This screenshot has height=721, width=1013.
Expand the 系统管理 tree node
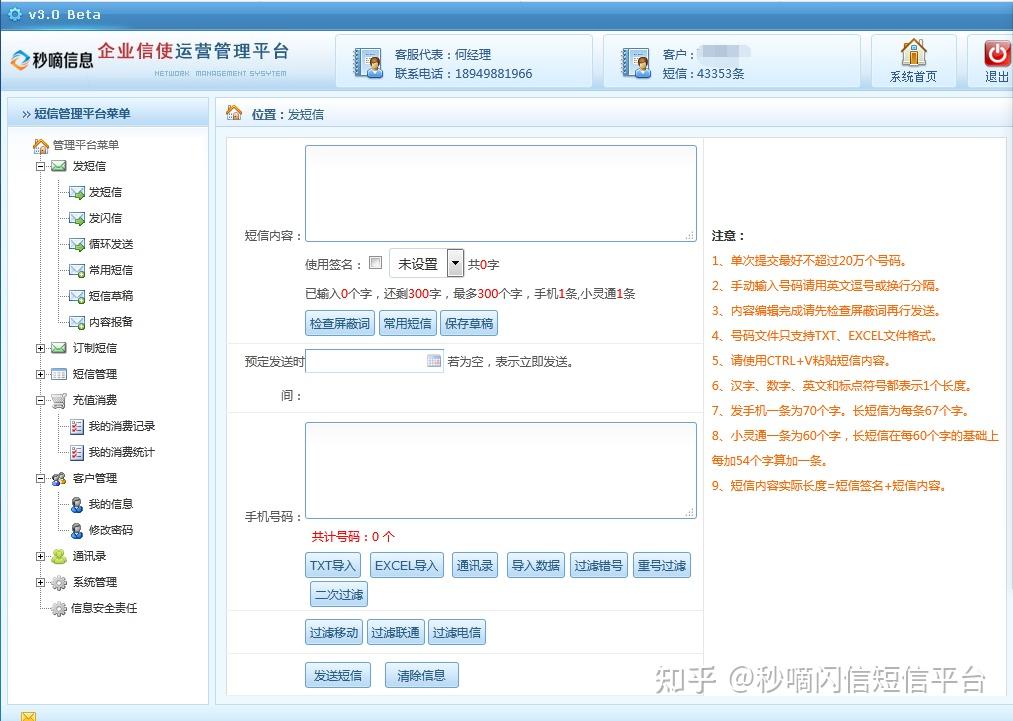[40, 583]
